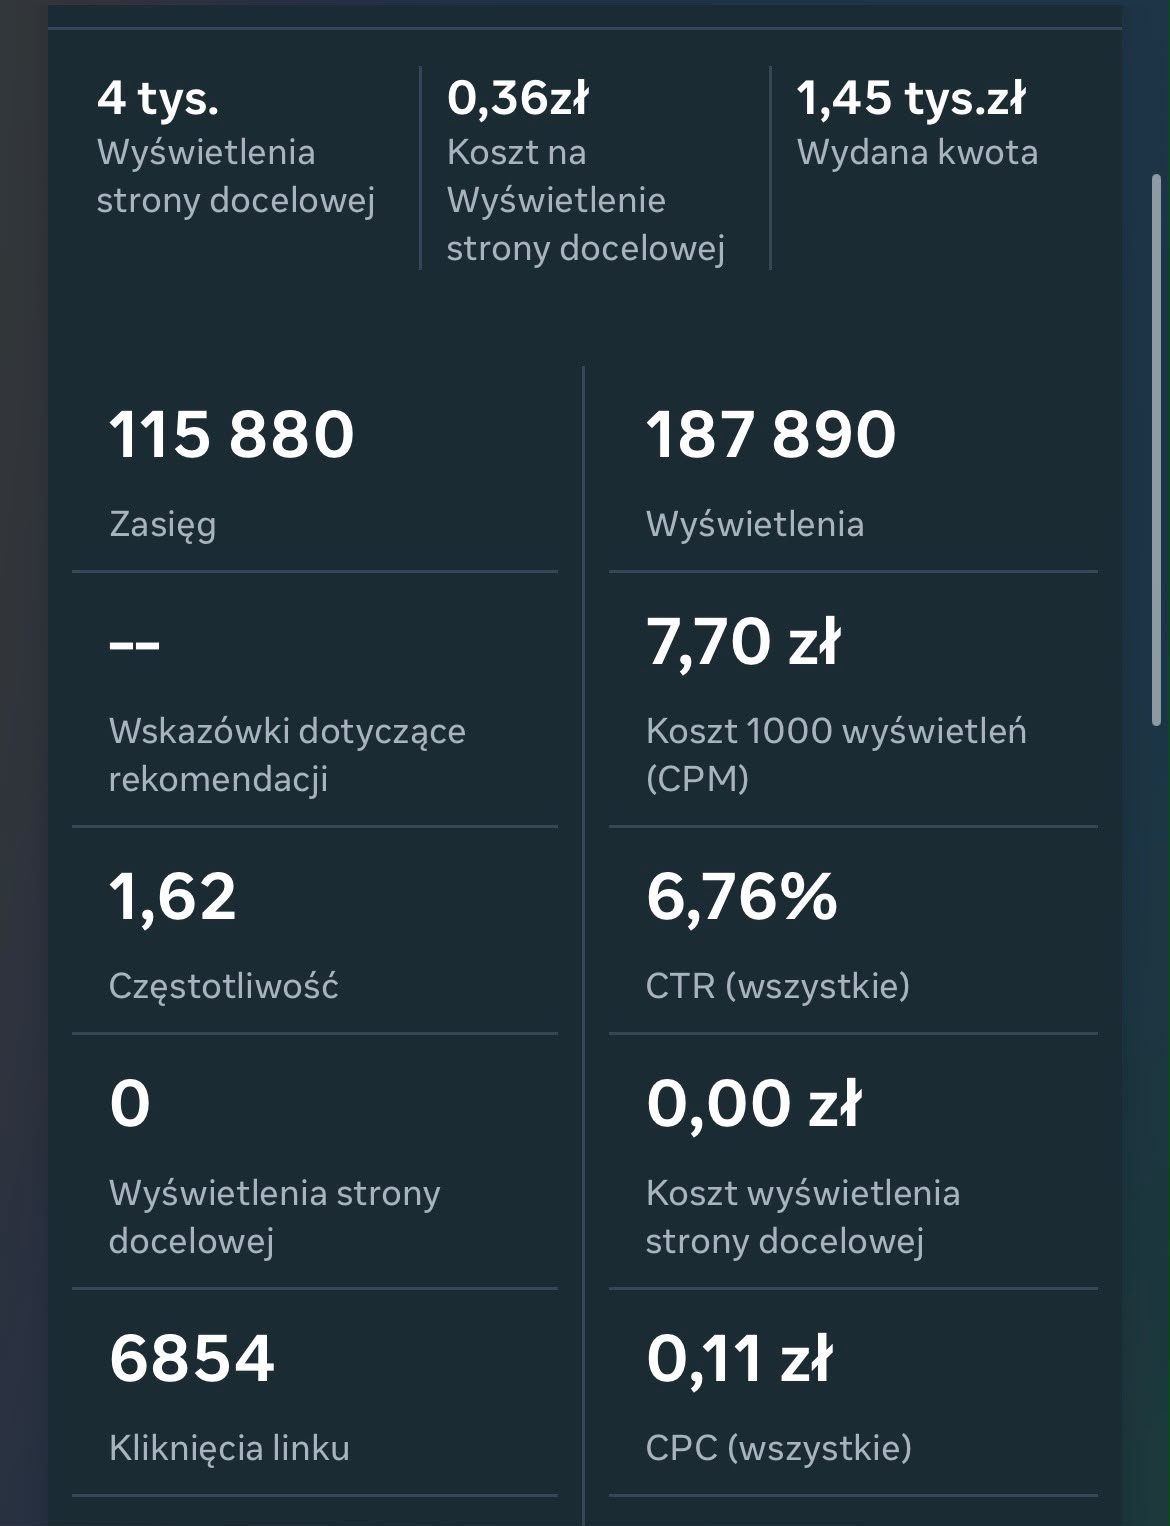Select the 1,62 Częstotliwość tile
This screenshot has height=1526, width=1170.
[315, 931]
